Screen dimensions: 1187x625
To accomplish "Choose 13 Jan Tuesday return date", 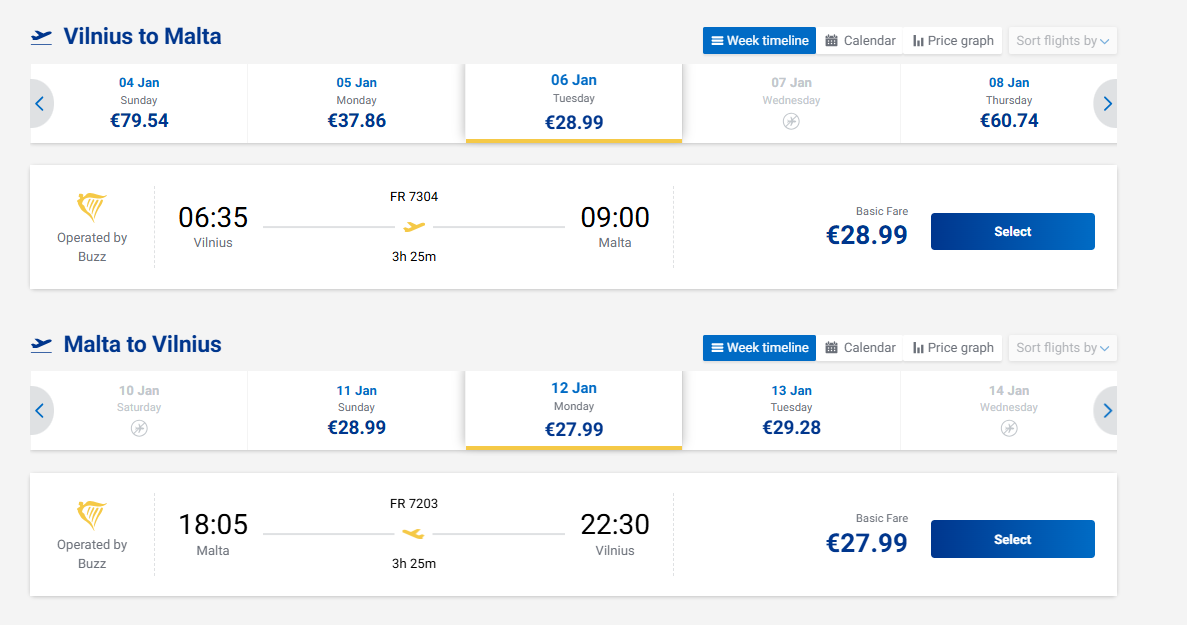I will click(791, 411).
